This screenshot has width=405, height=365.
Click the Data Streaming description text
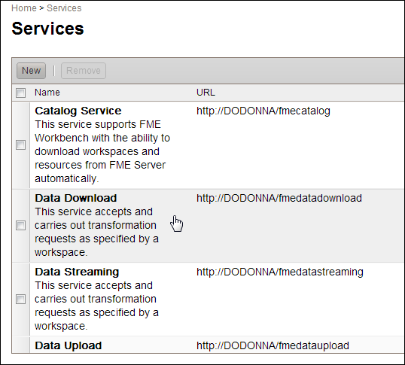(97, 306)
